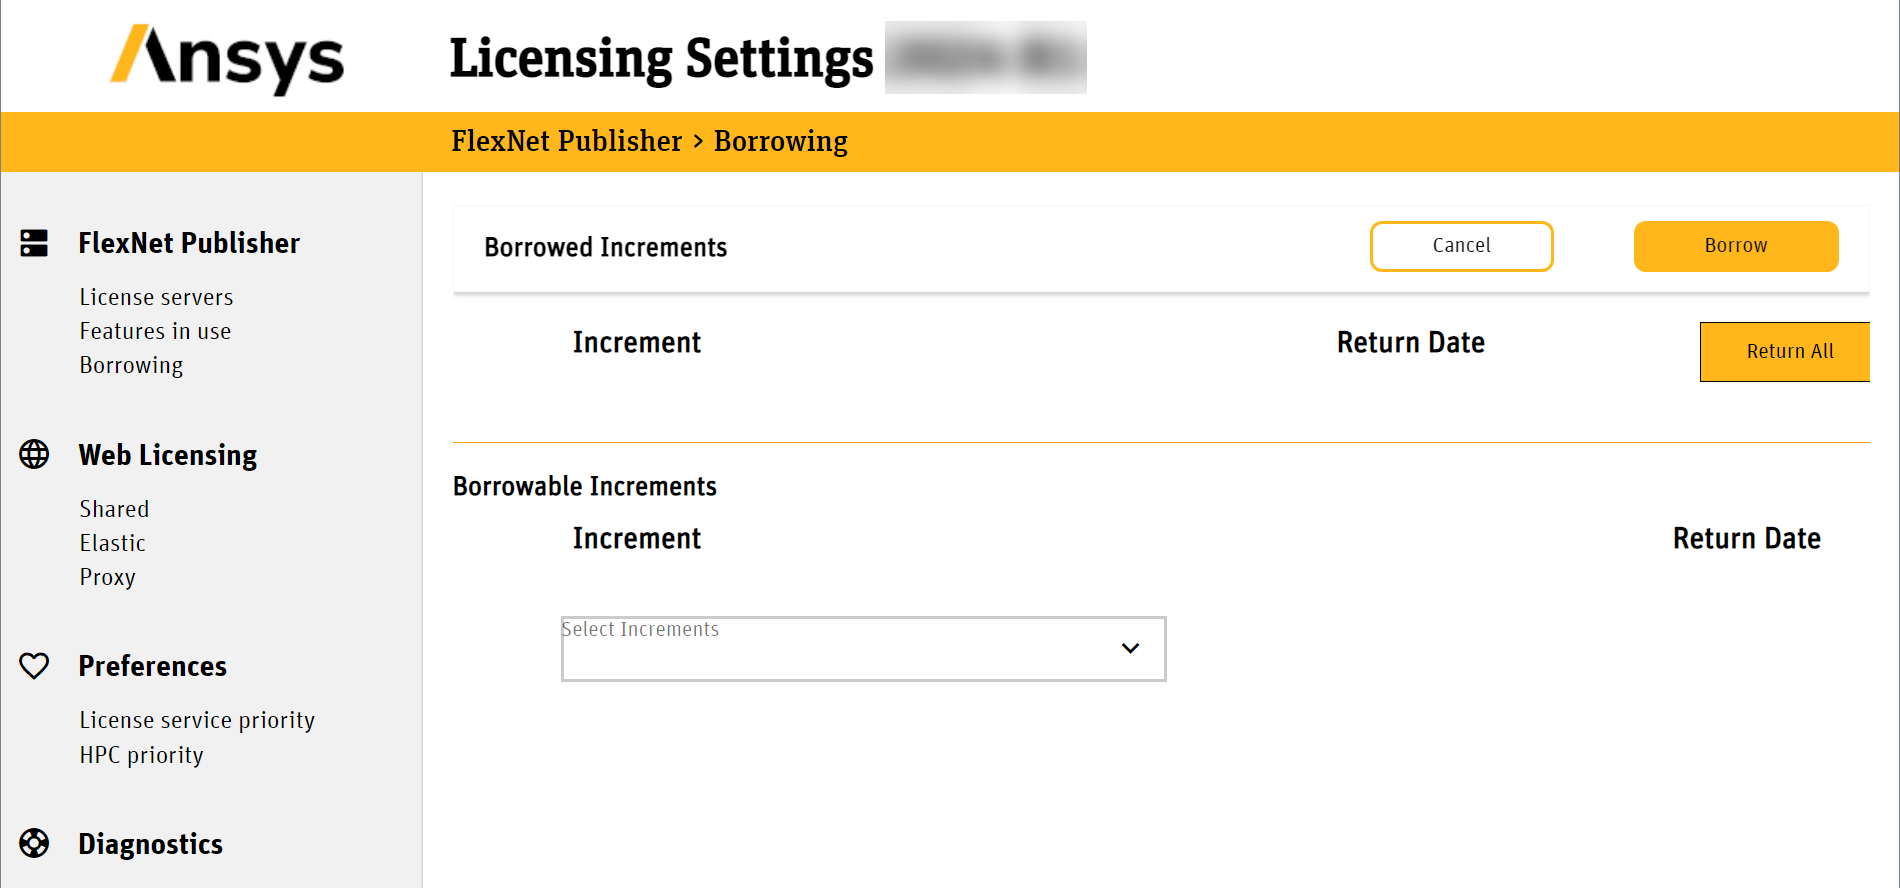Go to Features in use
This screenshot has width=1900, height=888.
pos(155,331)
